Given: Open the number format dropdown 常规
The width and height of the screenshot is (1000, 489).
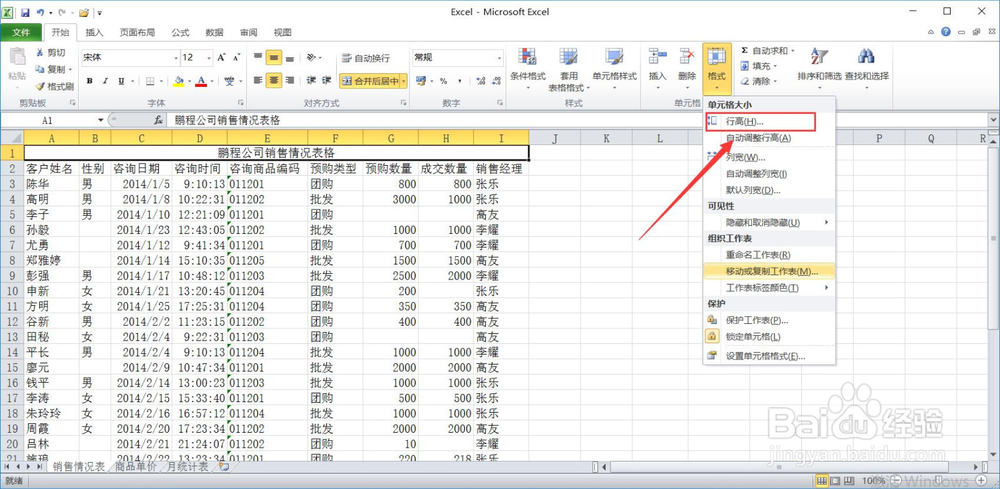Looking at the screenshot, I should [499, 57].
